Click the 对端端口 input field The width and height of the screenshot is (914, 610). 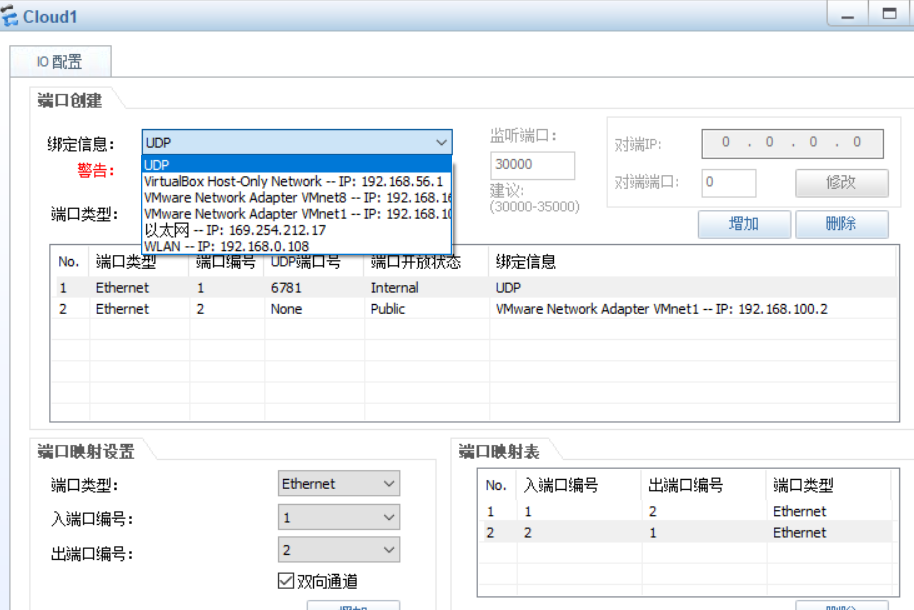729,183
